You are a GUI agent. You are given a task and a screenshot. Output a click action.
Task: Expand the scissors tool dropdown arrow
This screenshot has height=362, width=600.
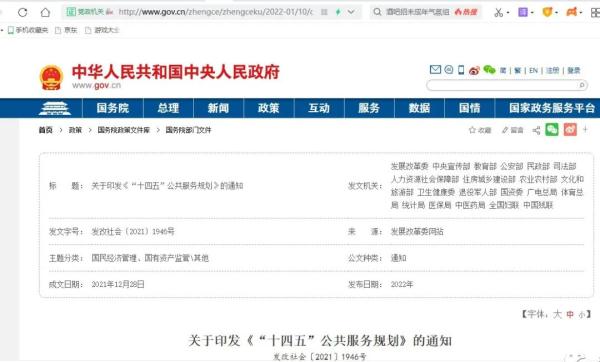point(508,13)
